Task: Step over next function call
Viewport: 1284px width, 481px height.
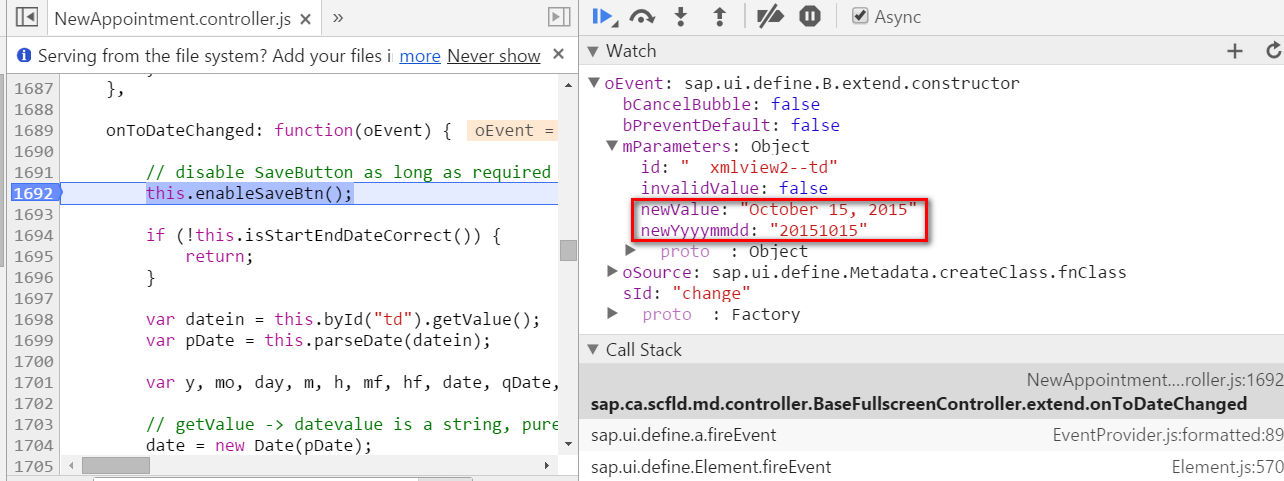Action: (642, 16)
